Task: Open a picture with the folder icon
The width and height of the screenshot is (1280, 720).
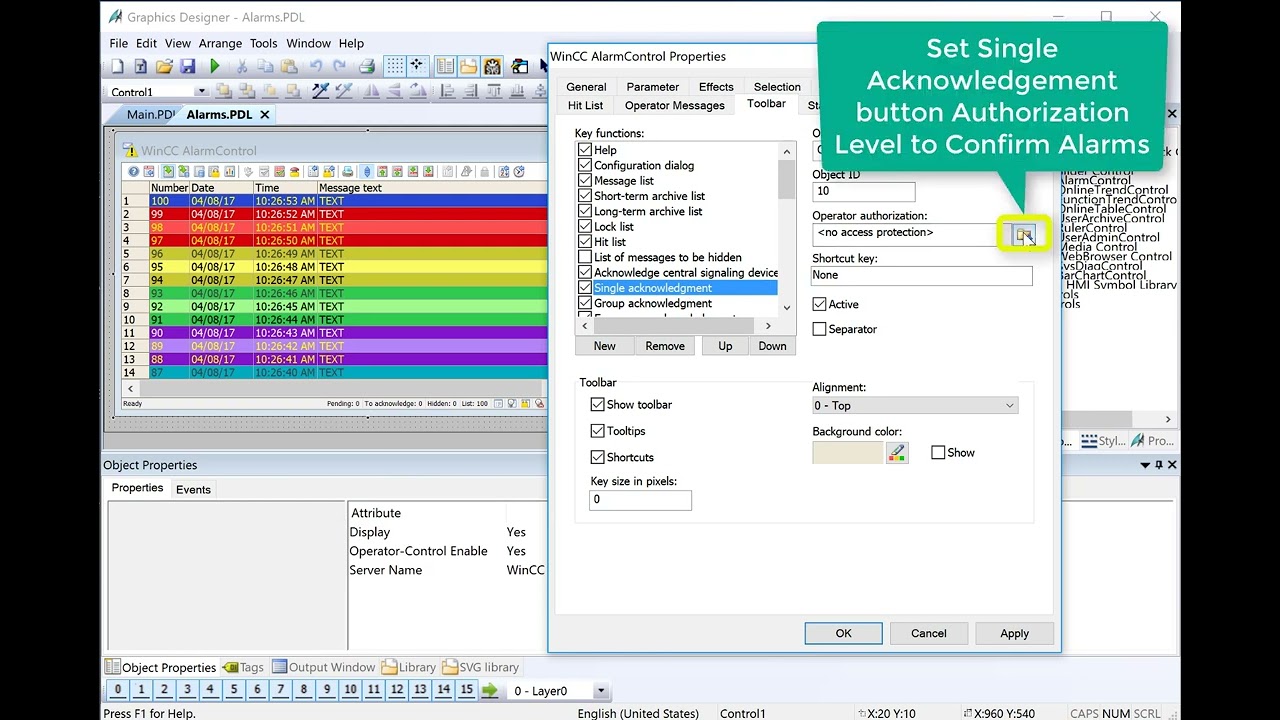Action: coord(164,67)
